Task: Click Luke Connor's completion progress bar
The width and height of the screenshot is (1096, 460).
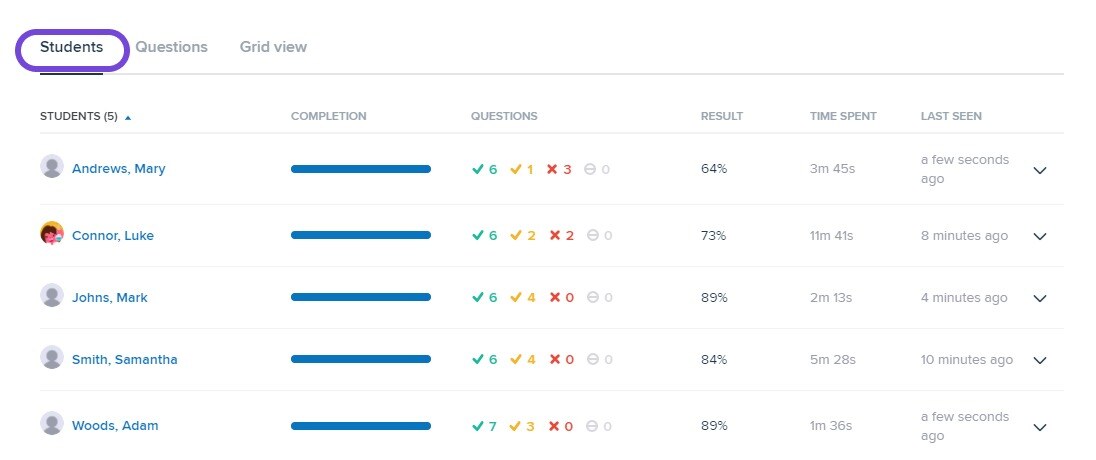Action: click(x=361, y=236)
